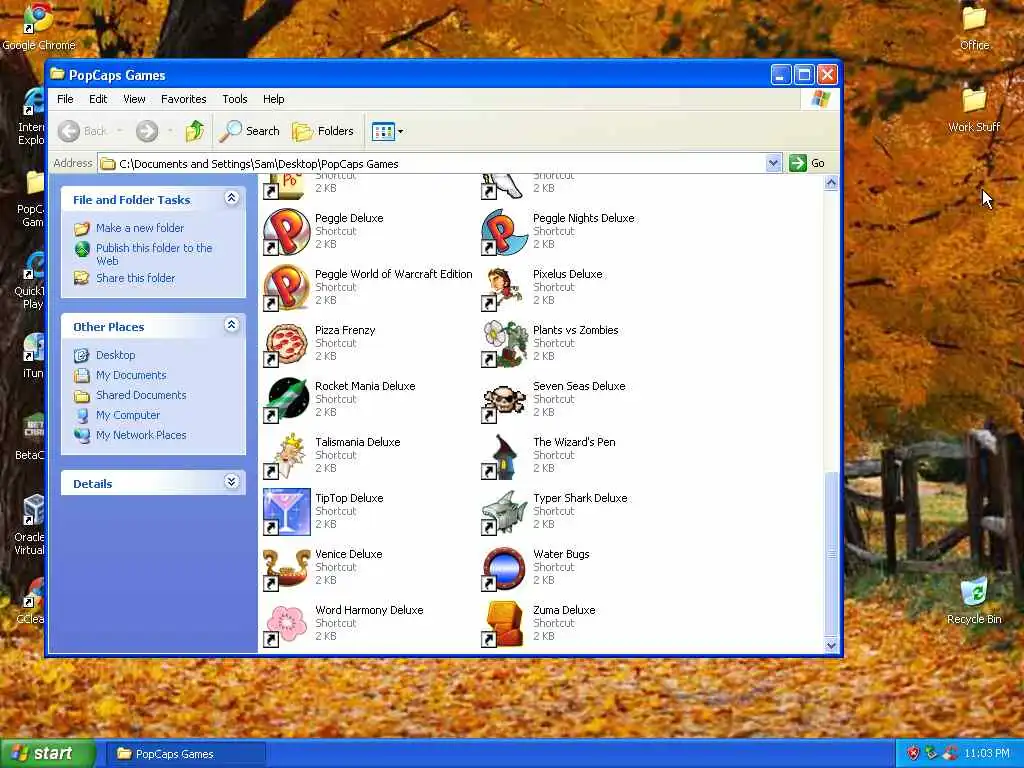This screenshot has width=1024, height=768.
Task: Click the scrollbar down arrow
Action: click(x=831, y=645)
